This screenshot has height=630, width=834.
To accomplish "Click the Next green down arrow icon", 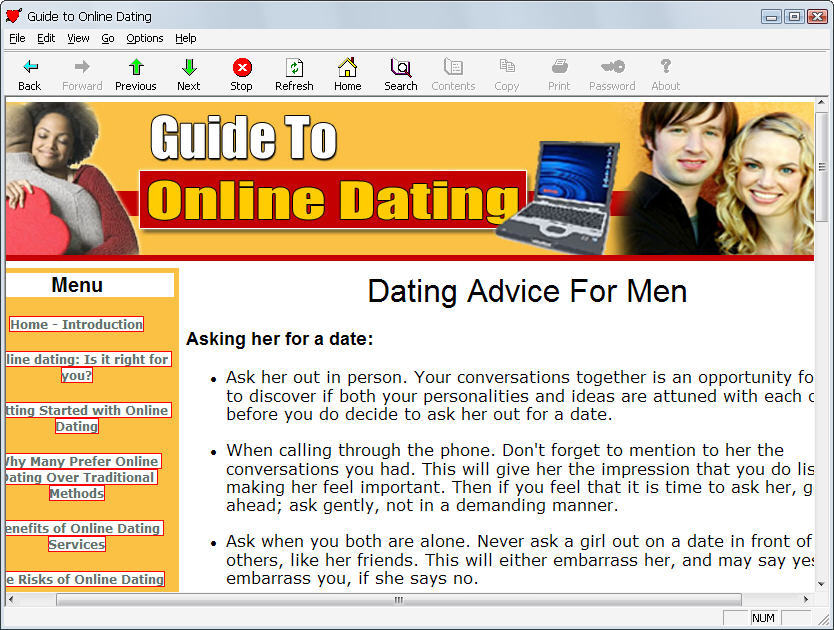I will pos(189,68).
